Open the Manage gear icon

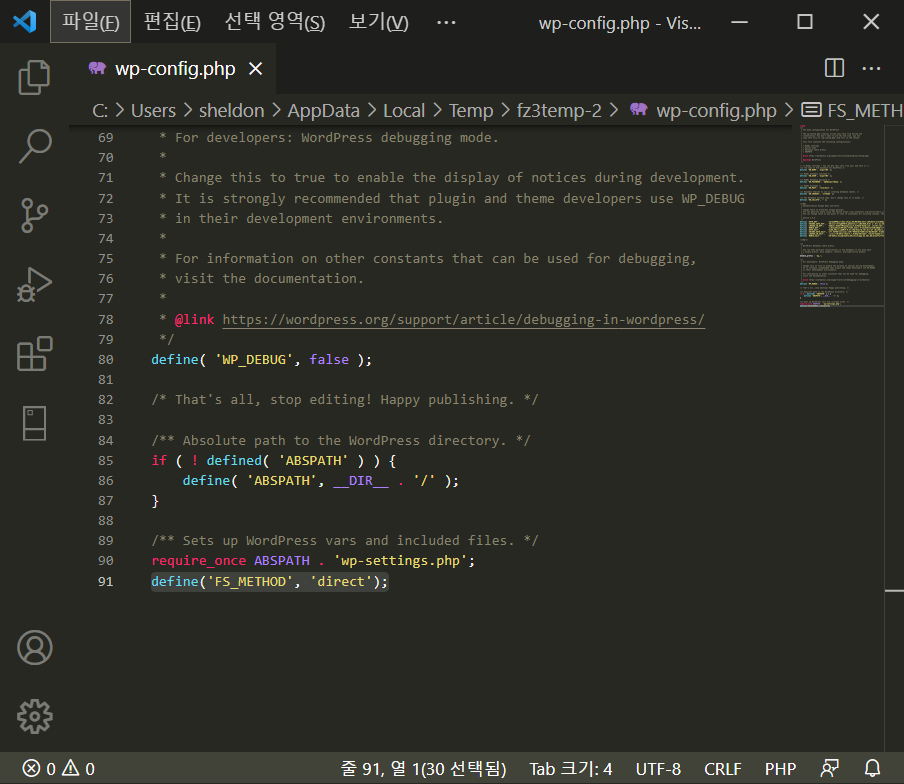coord(35,717)
